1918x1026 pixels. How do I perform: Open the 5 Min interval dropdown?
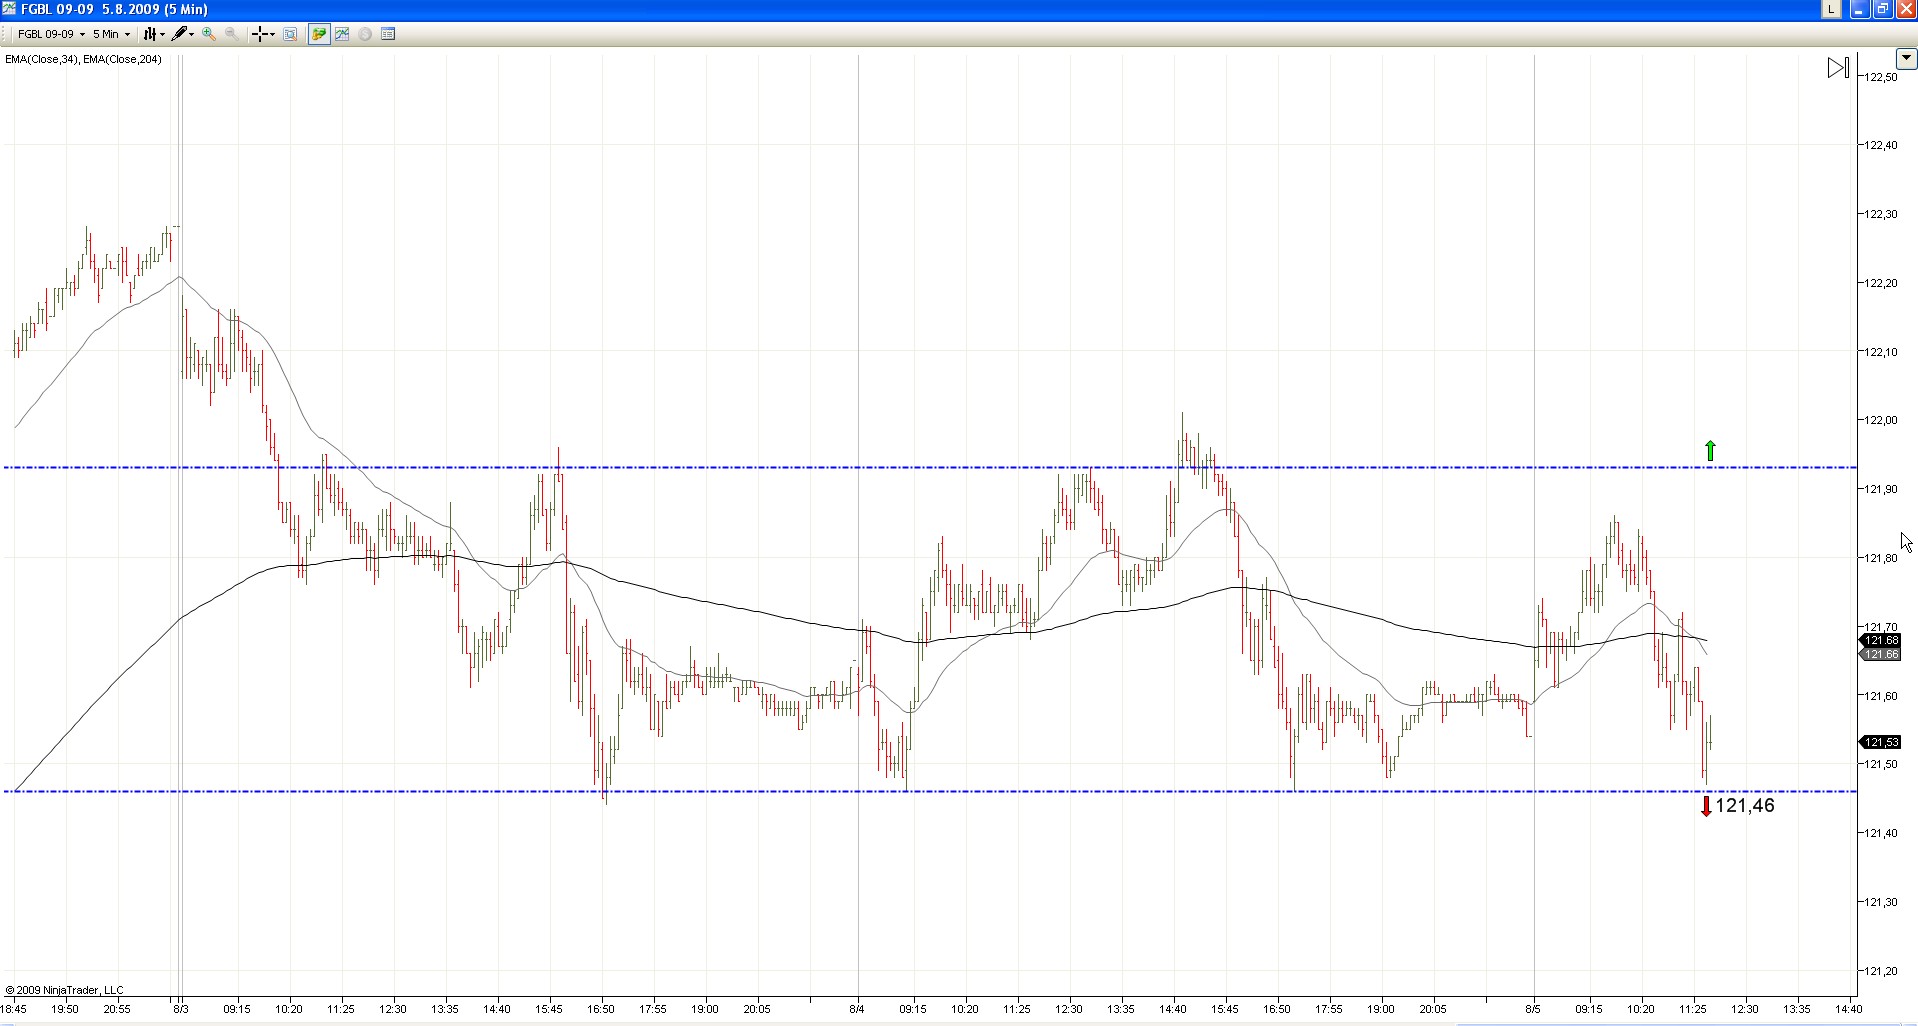[x=111, y=34]
